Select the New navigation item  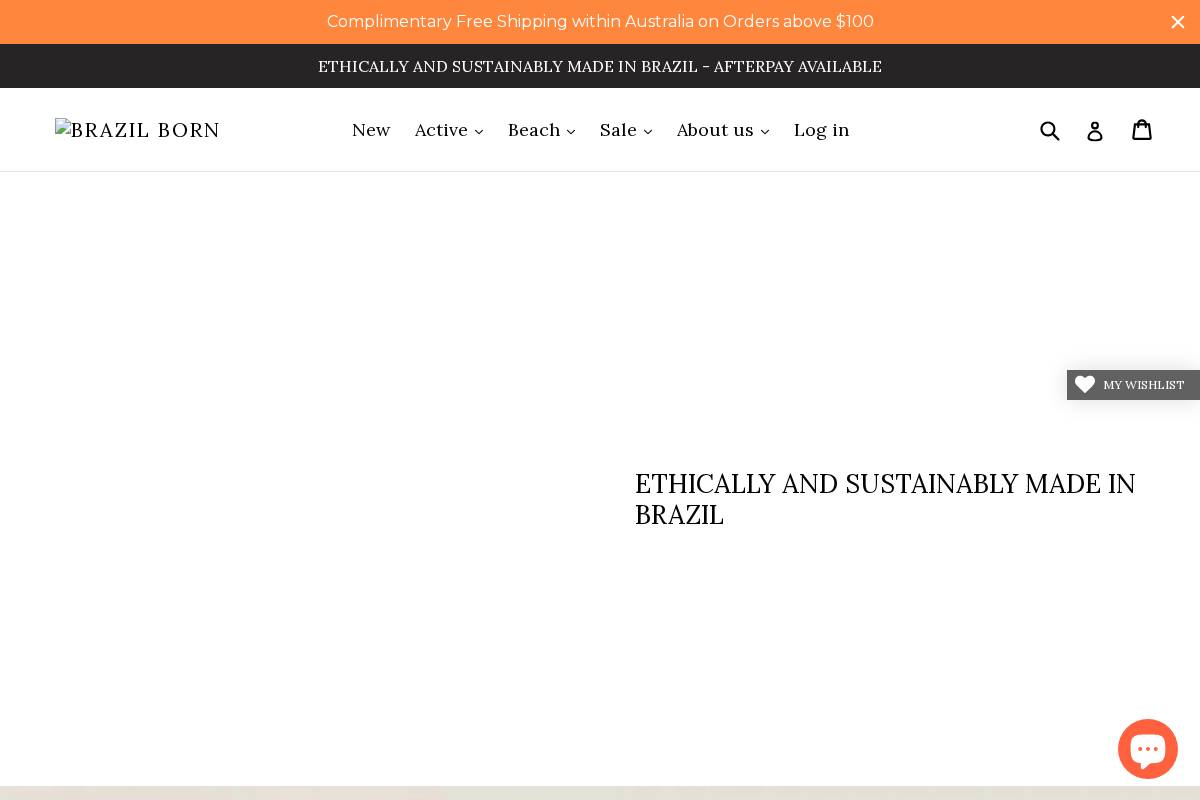coord(371,130)
